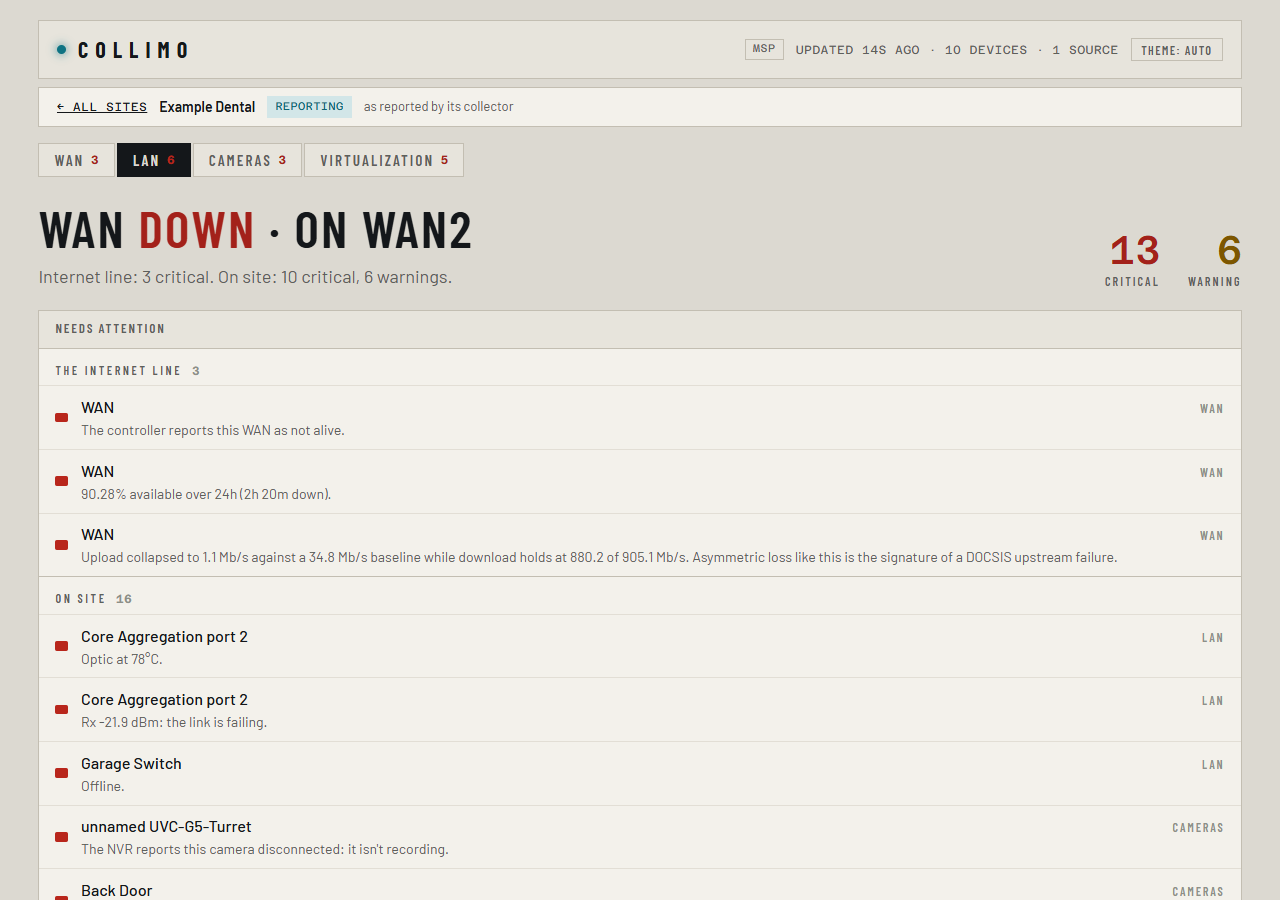This screenshot has height=900, width=1280.
Task: Click red status marker beside 90.28% availability alert
Action: (x=62, y=481)
